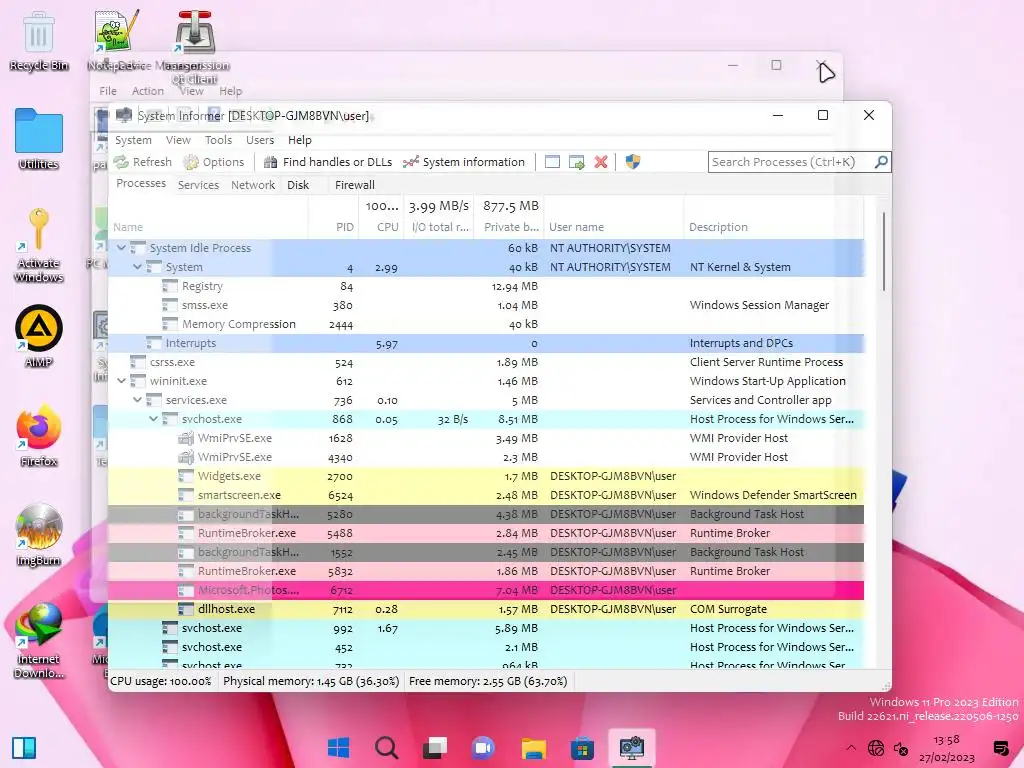Screen dimensions: 1024x768
Task: Sort by the Description column header
Action: tap(774, 227)
